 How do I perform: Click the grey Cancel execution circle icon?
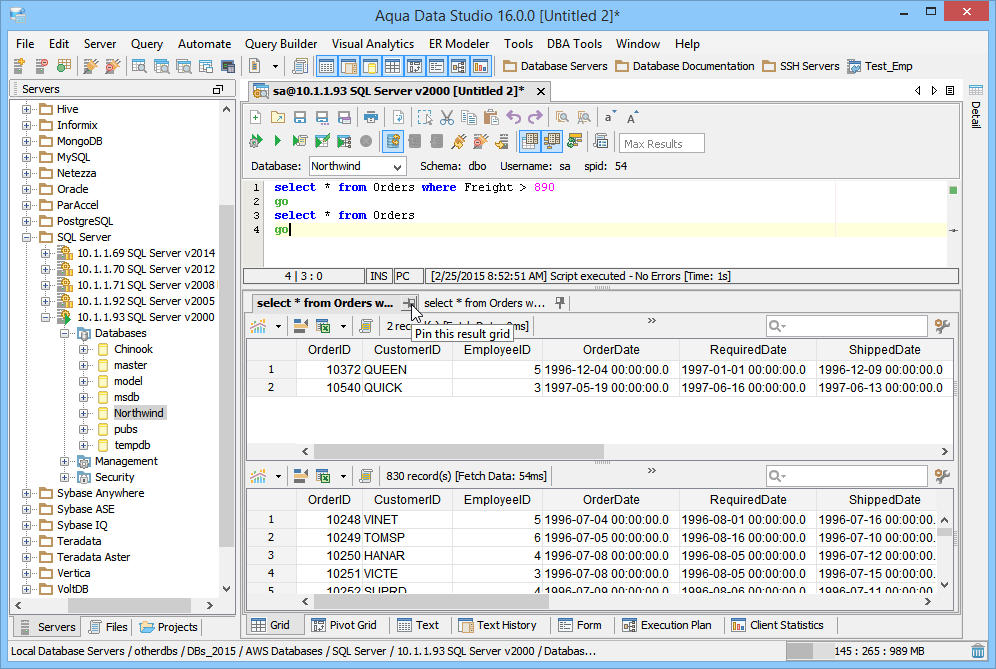[x=366, y=141]
